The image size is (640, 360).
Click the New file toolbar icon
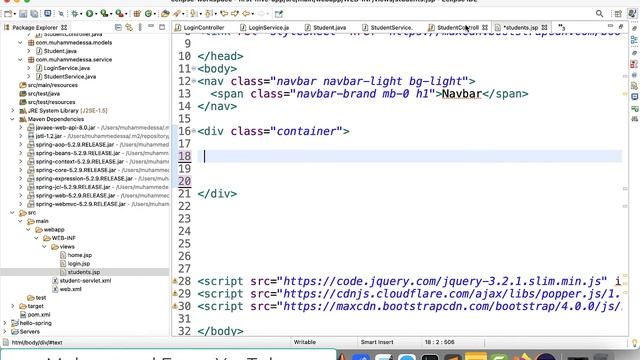8,13
